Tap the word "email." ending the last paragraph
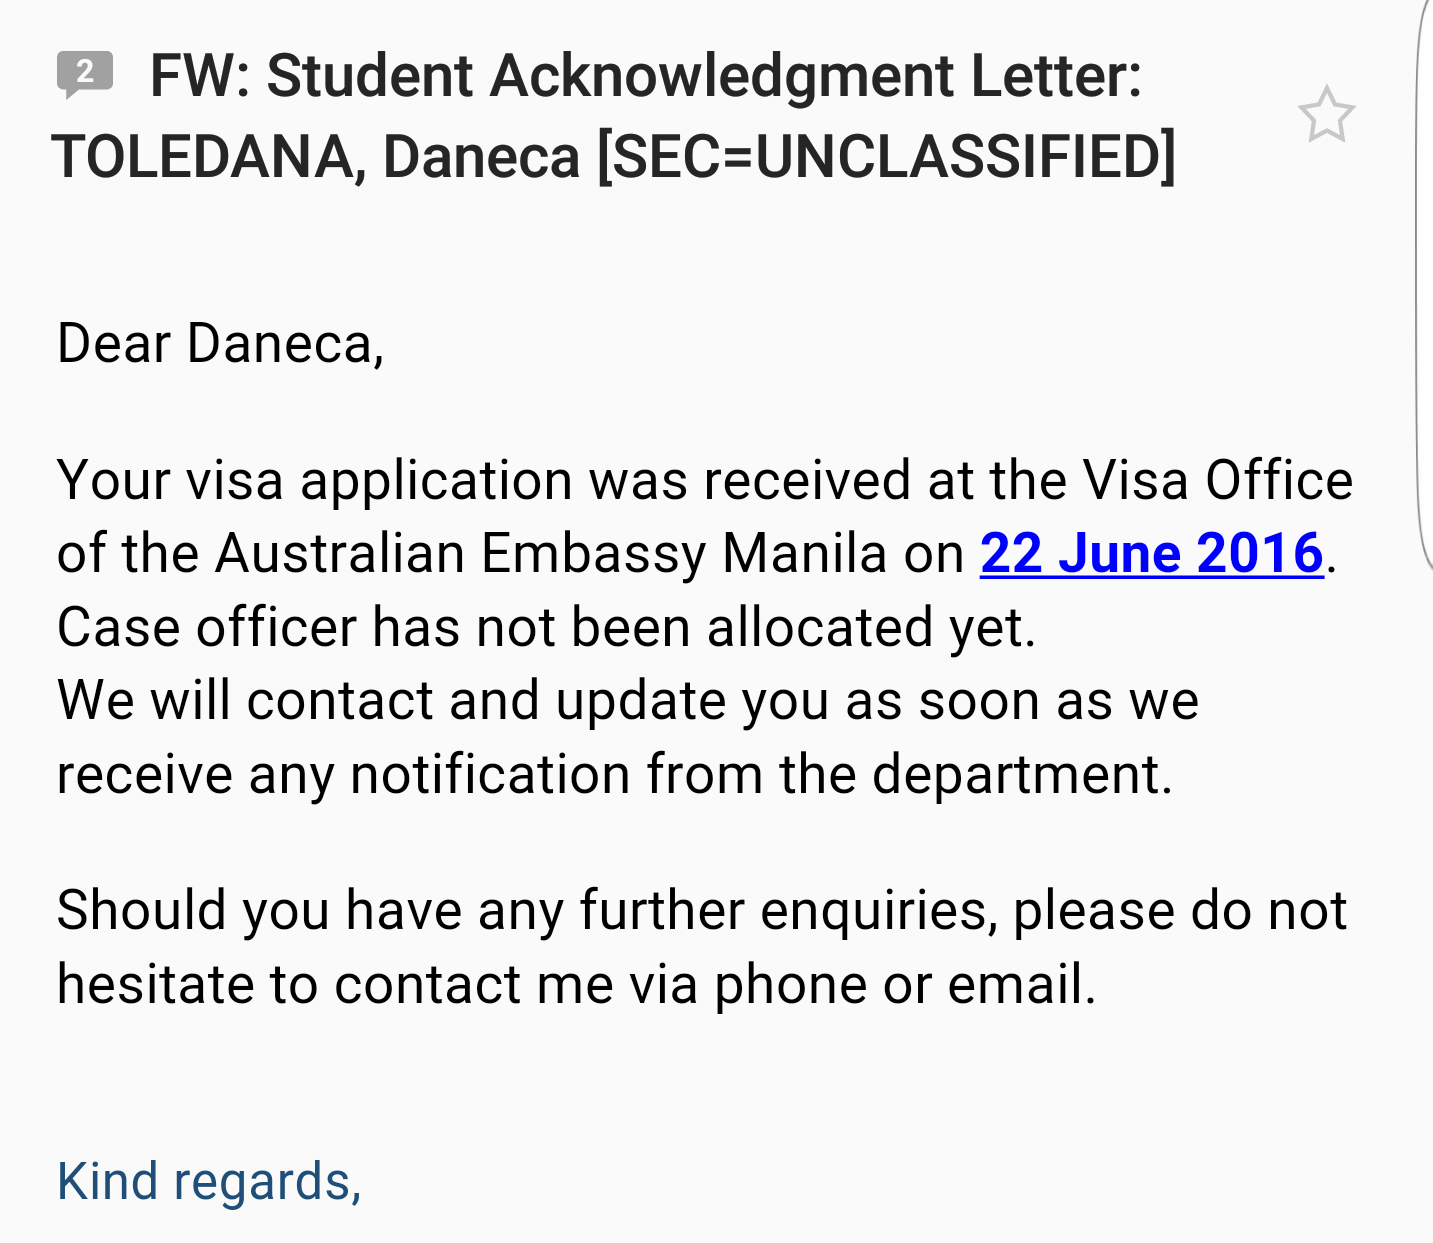 pyautogui.click(x=1021, y=984)
